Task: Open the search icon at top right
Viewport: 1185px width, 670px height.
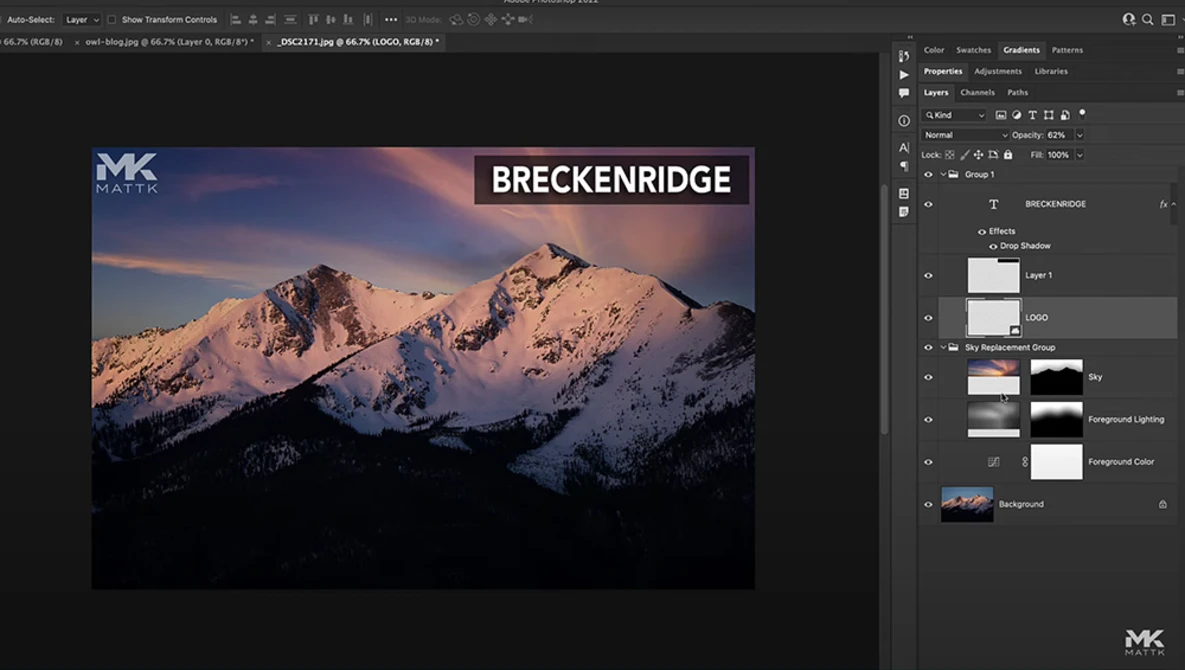Action: (x=1148, y=20)
